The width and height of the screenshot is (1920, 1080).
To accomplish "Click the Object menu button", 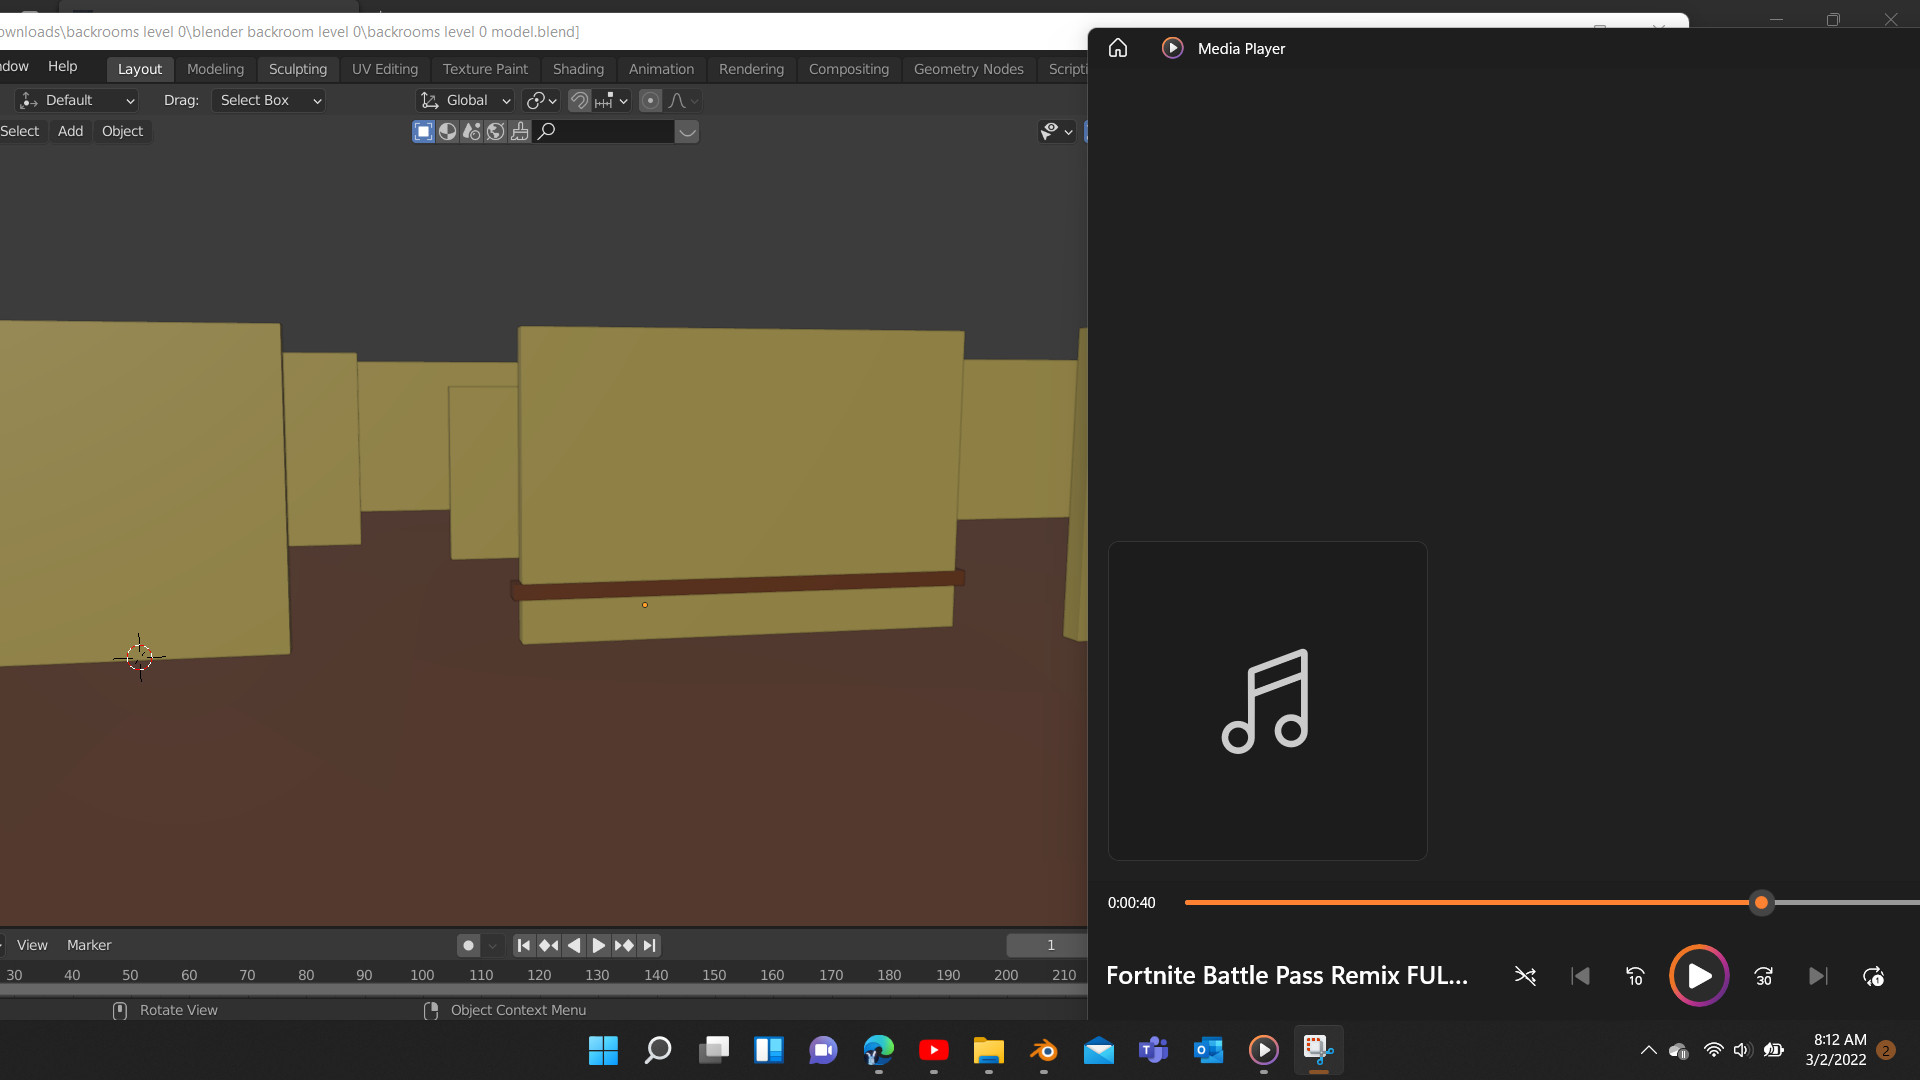I will [x=122, y=131].
